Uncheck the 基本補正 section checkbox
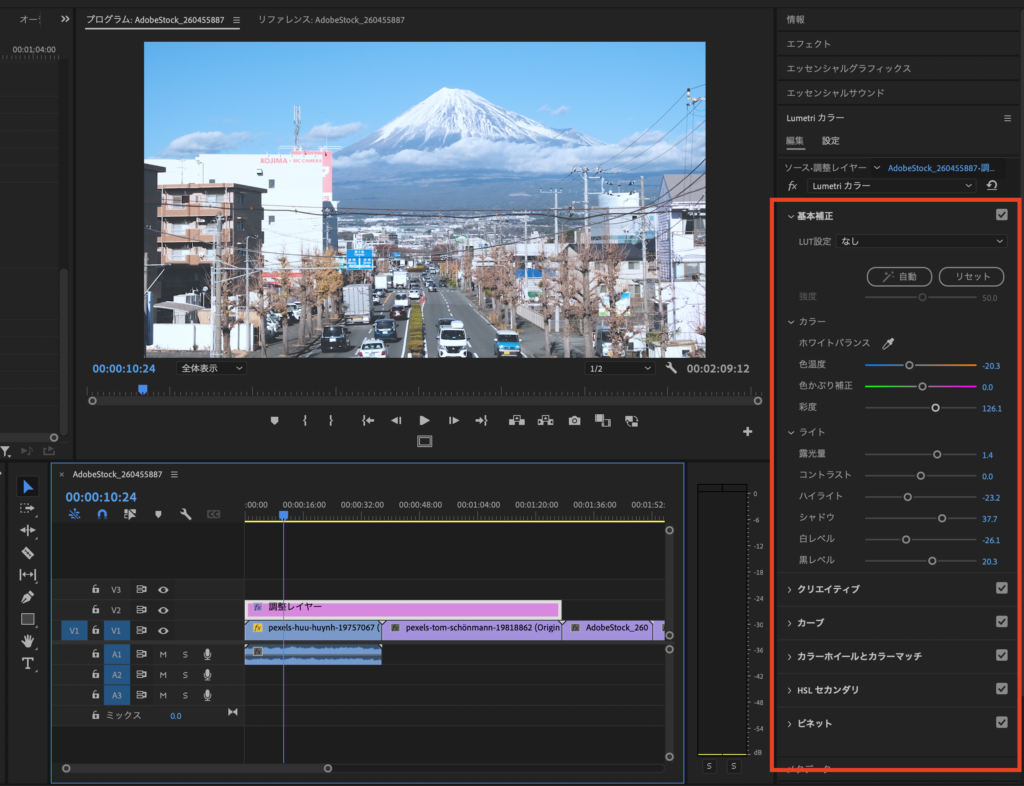Image resolution: width=1024 pixels, height=786 pixels. tap(1001, 215)
